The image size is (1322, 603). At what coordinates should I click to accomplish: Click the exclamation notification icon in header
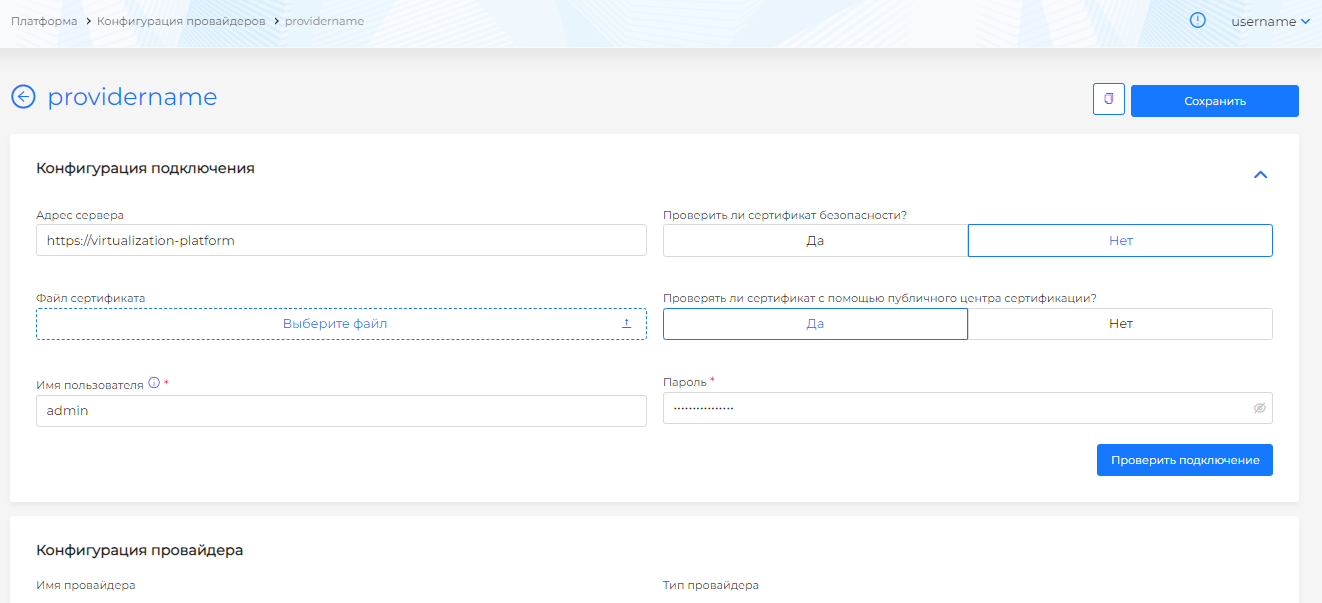pyautogui.click(x=1198, y=20)
